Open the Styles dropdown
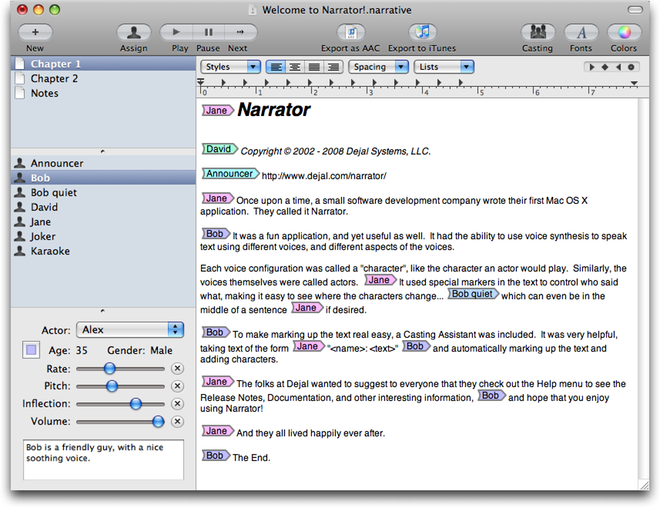The image size is (660, 508). pyautogui.click(x=231, y=67)
